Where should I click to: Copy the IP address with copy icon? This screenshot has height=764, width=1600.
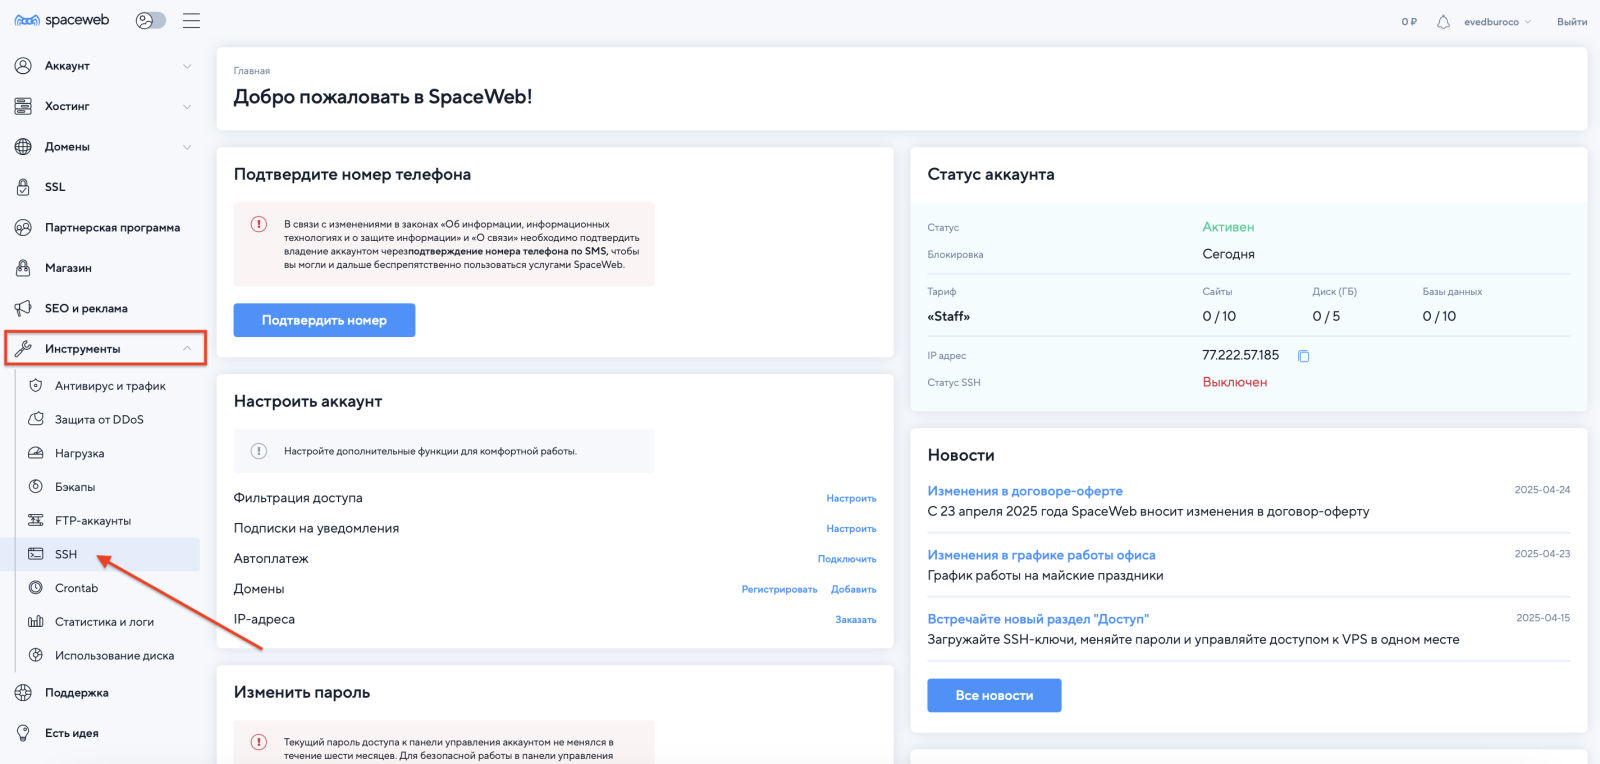[1304, 356]
